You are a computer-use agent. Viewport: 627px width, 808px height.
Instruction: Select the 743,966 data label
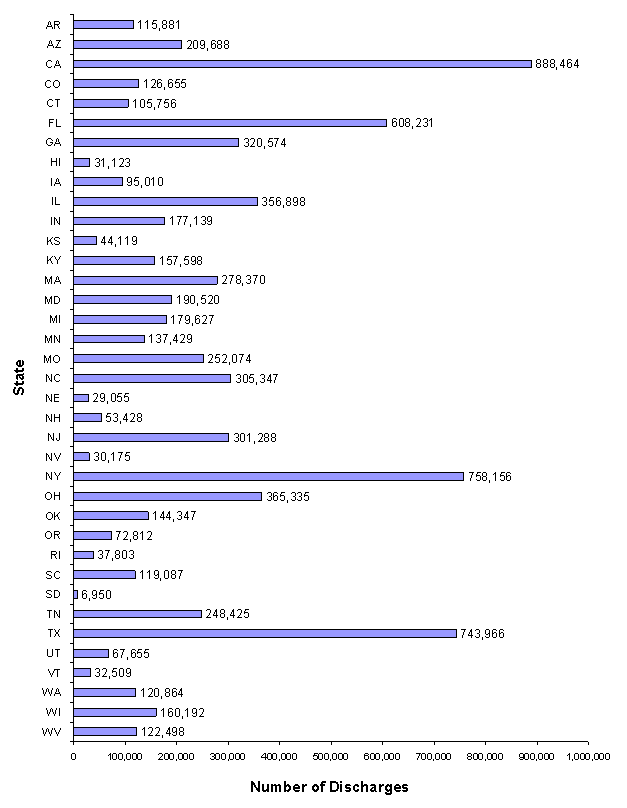coord(483,633)
